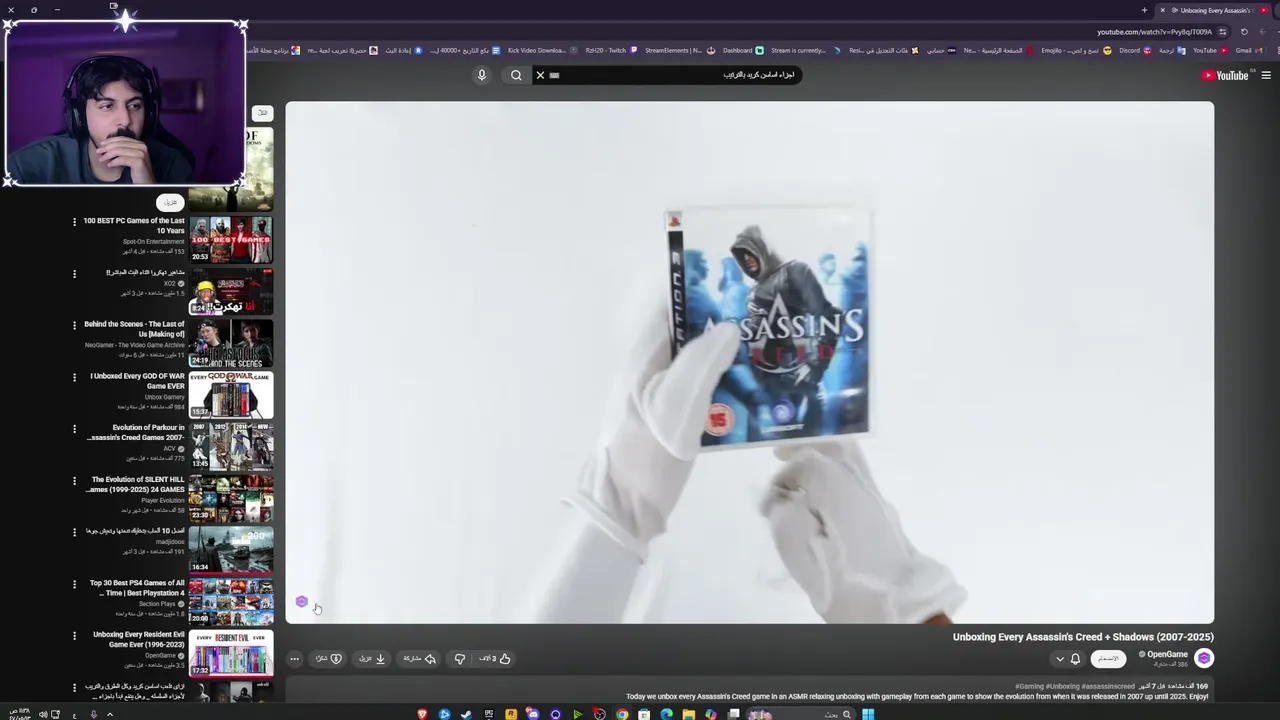Open the OpenGame channel name link

(1167, 654)
